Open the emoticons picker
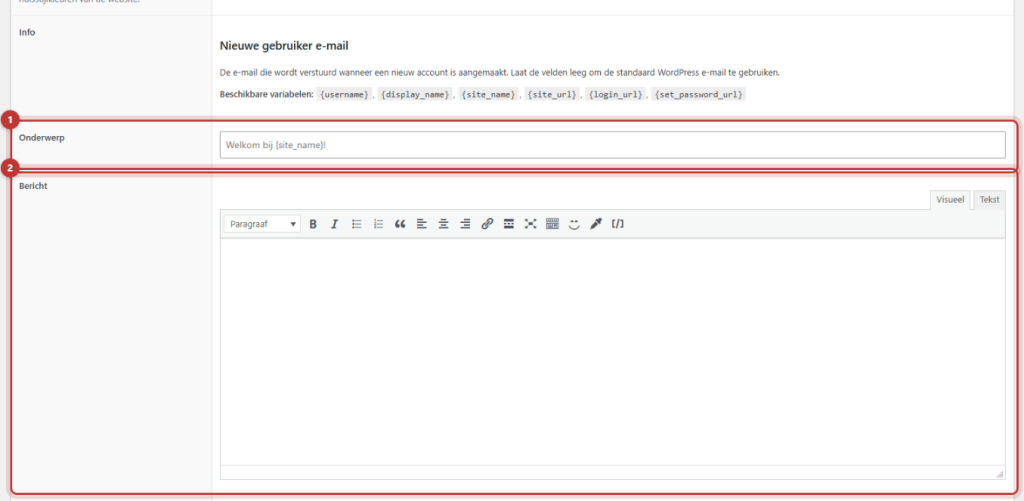1024x501 pixels. point(574,224)
